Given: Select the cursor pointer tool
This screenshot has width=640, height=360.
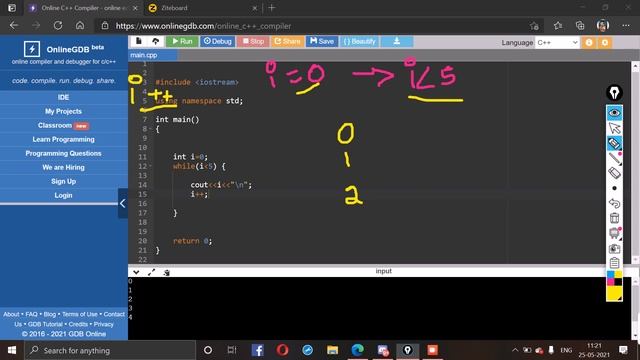Looking at the screenshot, I should click(614, 128).
